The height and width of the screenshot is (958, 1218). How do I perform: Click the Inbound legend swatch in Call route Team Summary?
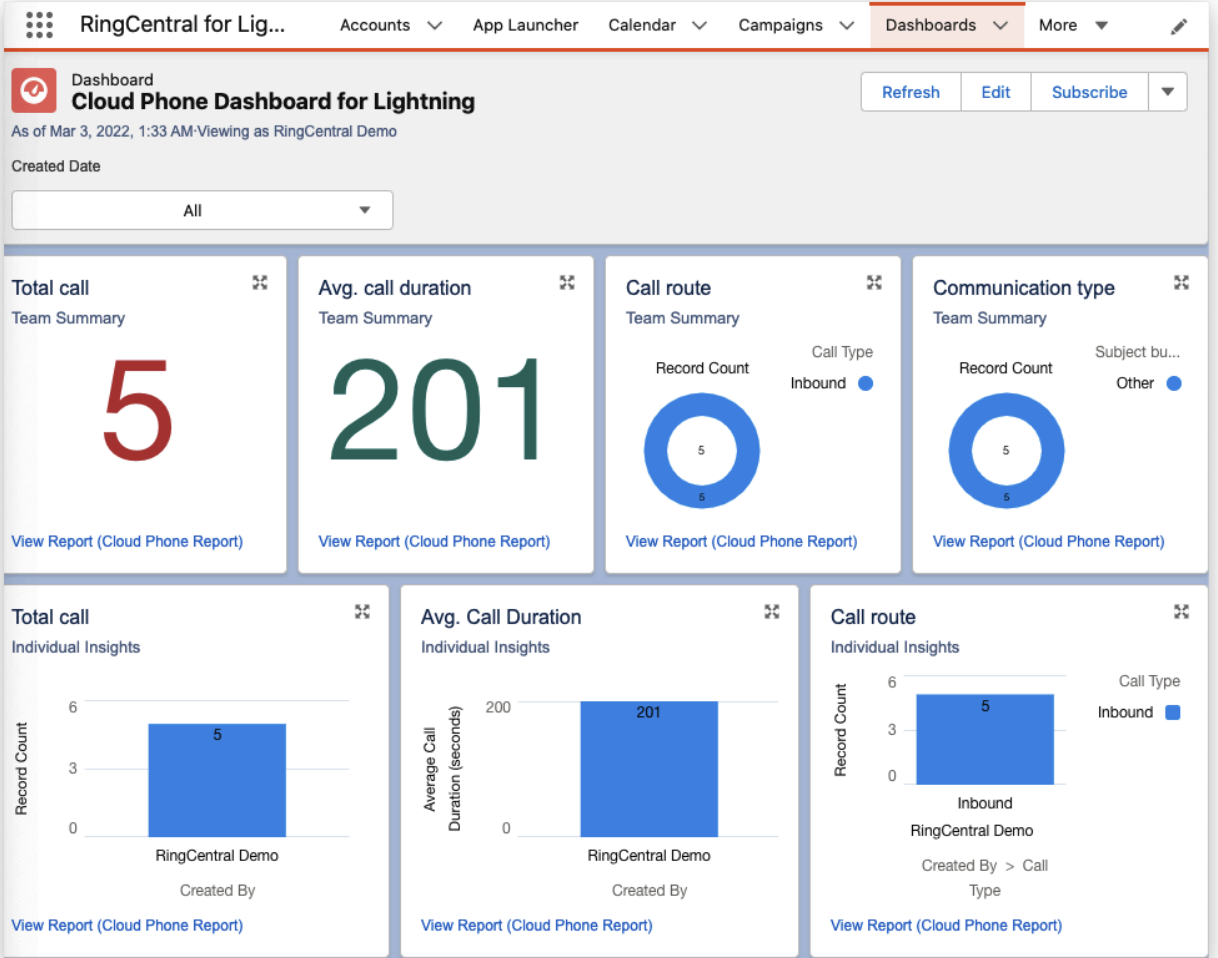click(866, 383)
